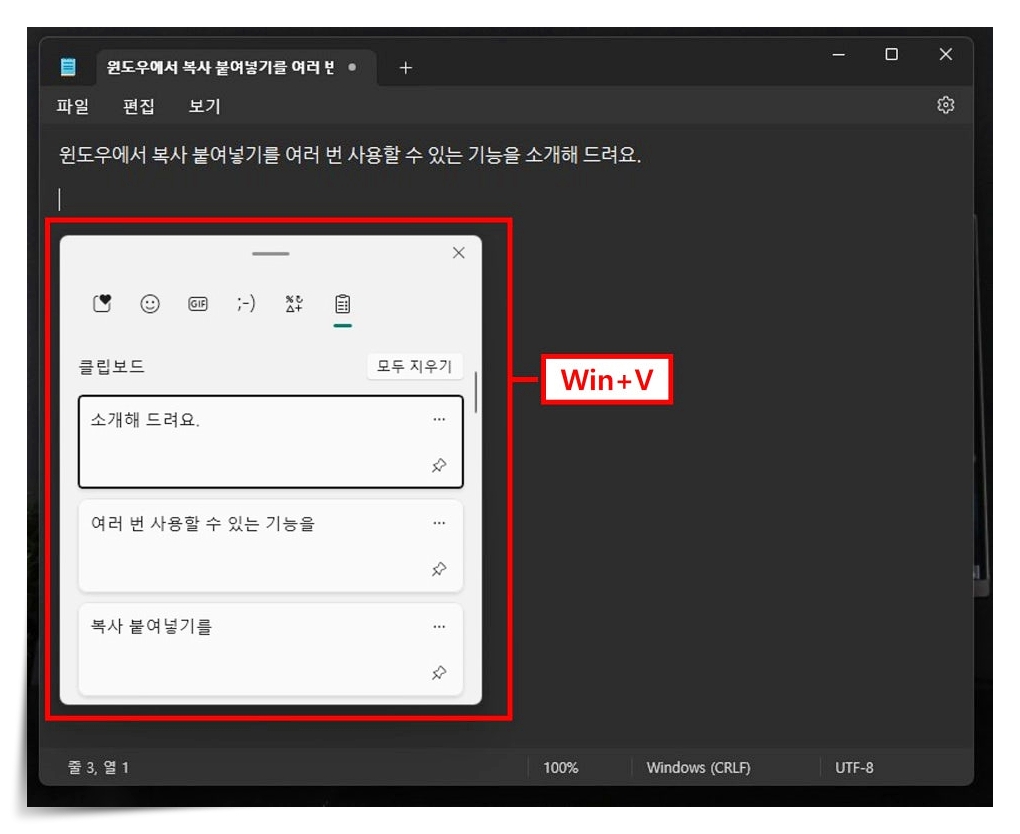Image resolution: width=1020 pixels, height=834 pixels.
Task: Select the clipboard history tab icon
Action: (x=342, y=304)
